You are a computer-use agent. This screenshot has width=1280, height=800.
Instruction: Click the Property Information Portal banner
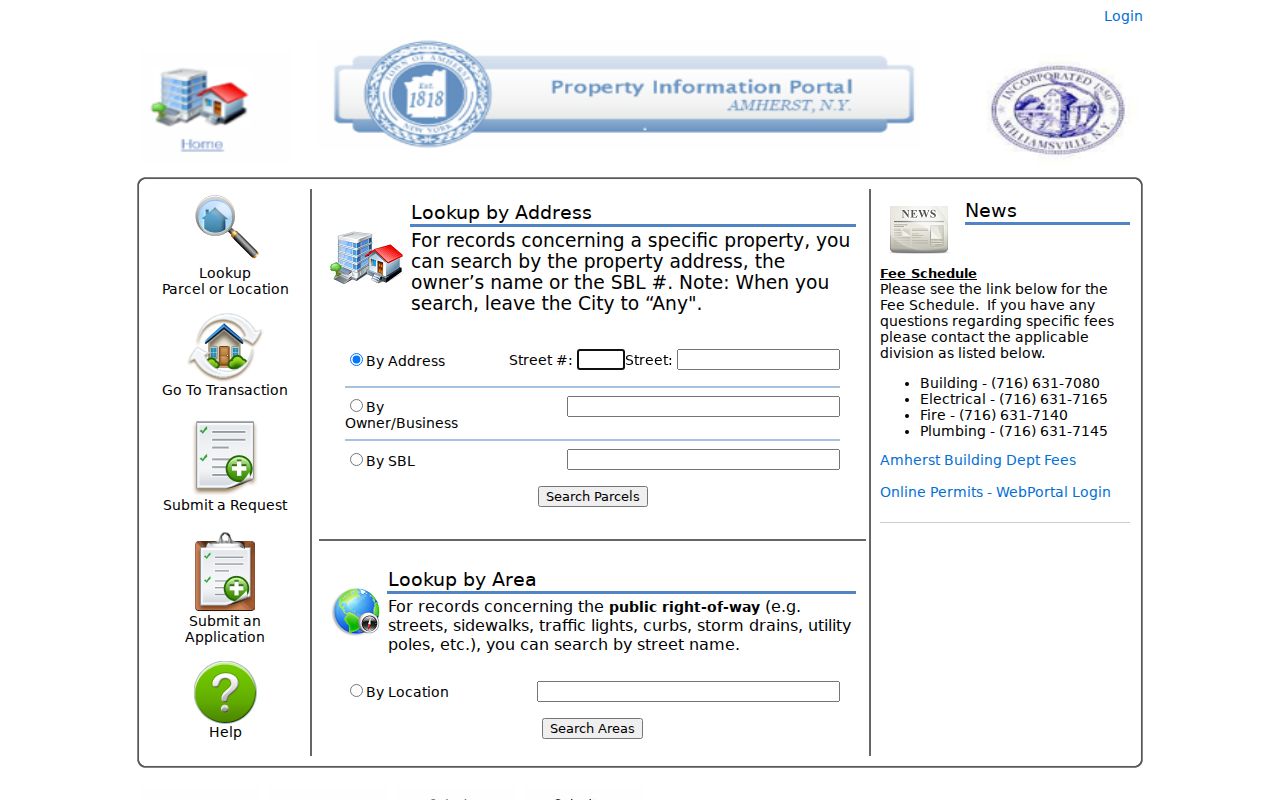pyautogui.click(x=624, y=94)
